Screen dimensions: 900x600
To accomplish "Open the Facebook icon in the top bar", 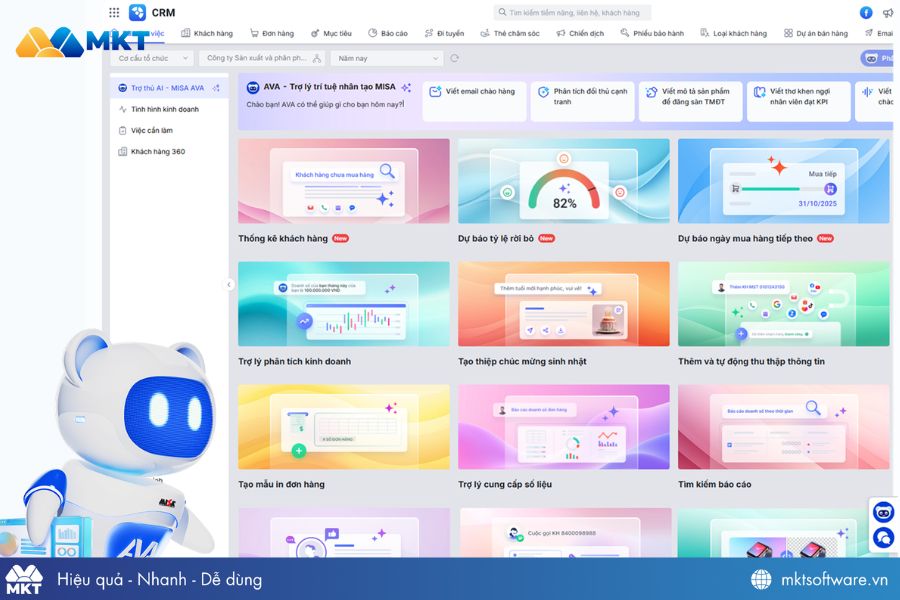I will (x=866, y=12).
